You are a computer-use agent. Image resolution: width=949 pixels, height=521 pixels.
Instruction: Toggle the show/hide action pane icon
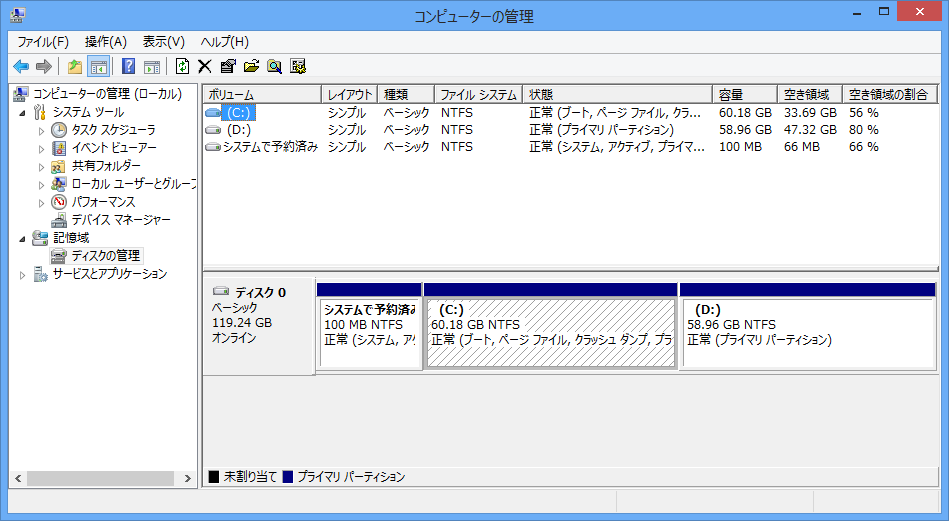[x=152, y=67]
